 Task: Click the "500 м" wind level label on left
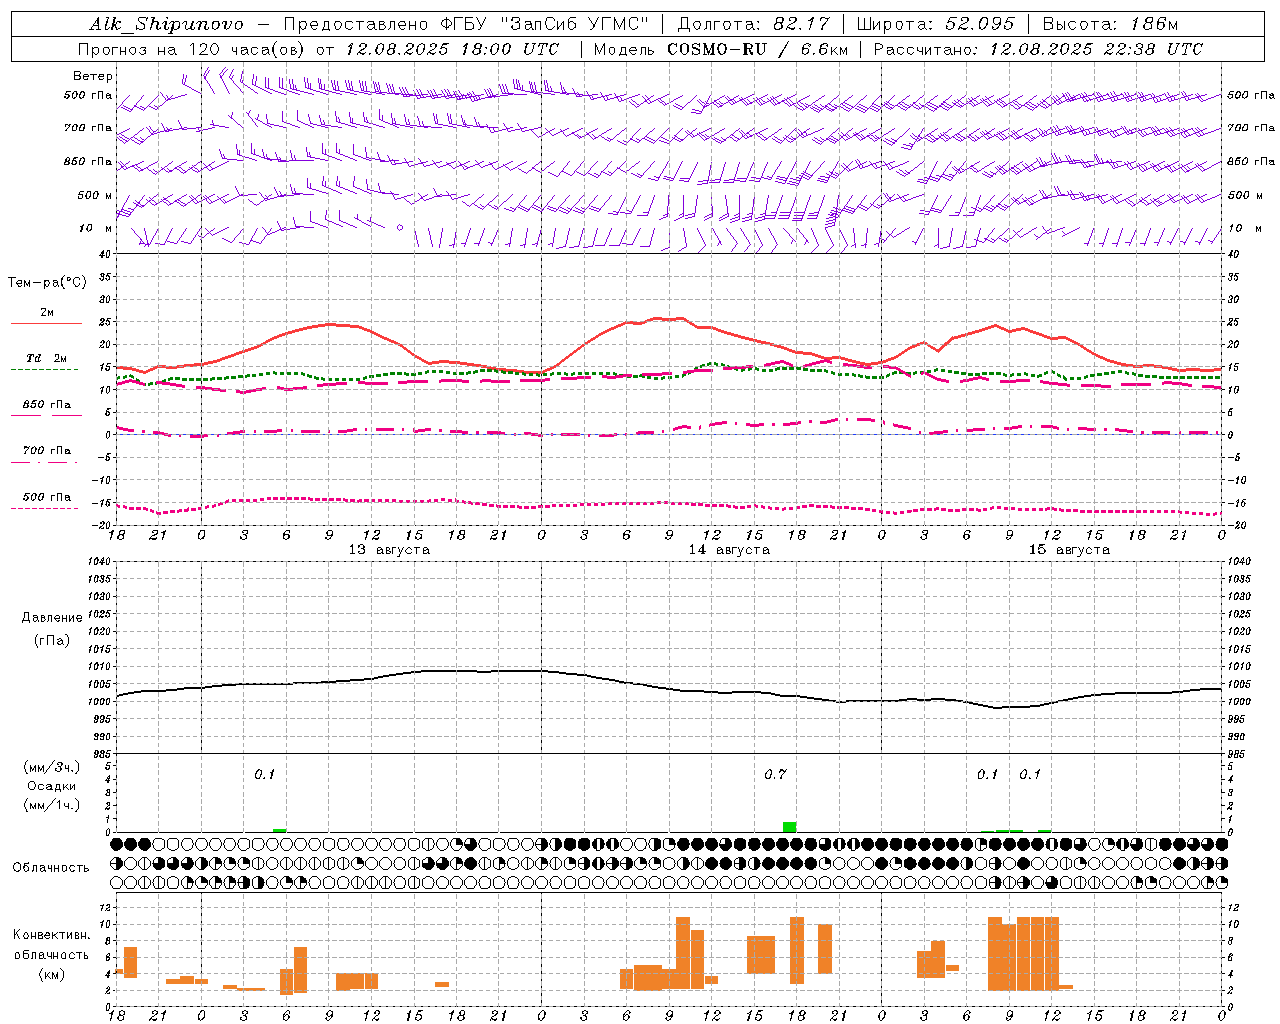[95, 195]
